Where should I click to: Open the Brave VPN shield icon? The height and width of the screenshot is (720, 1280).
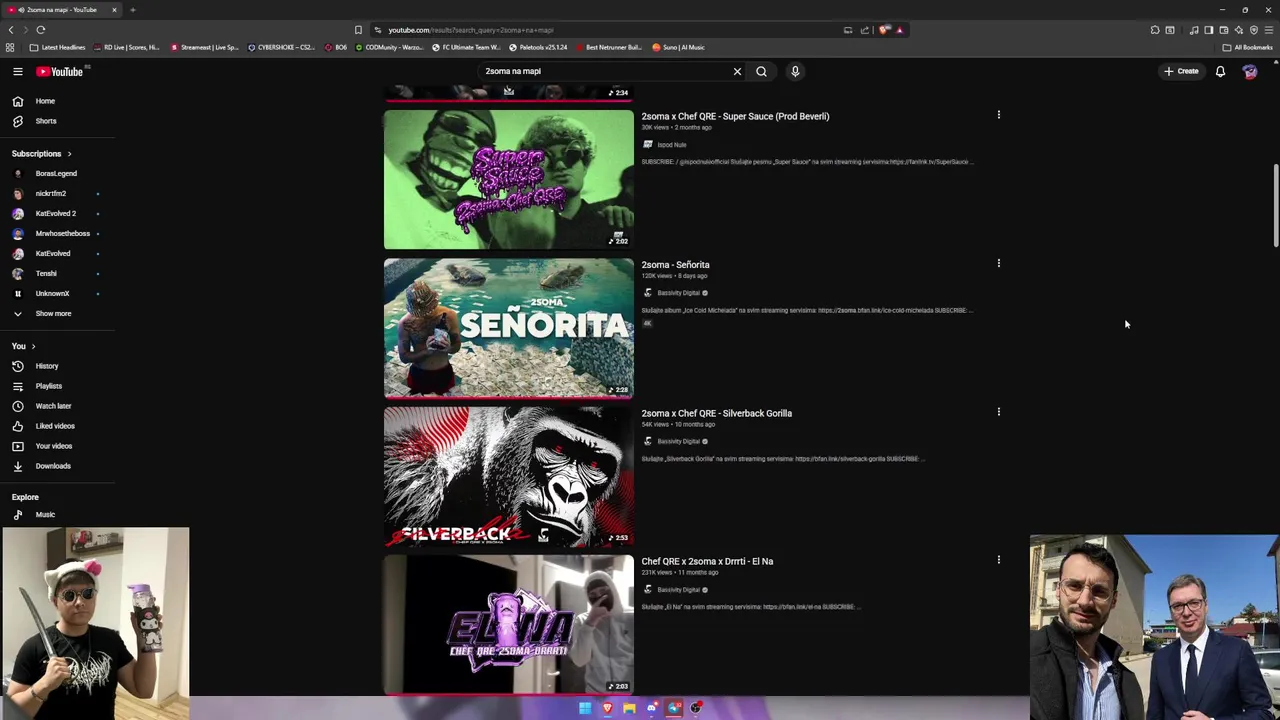pyautogui.click(x=1253, y=30)
